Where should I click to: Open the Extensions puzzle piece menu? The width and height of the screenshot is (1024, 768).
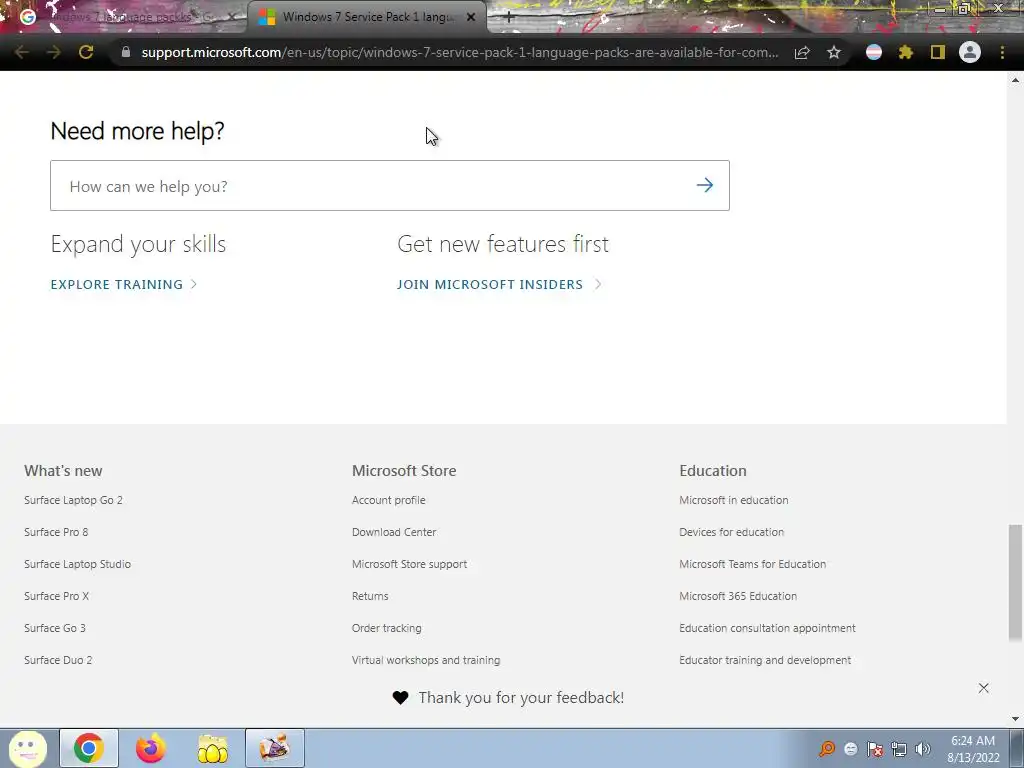[906, 52]
